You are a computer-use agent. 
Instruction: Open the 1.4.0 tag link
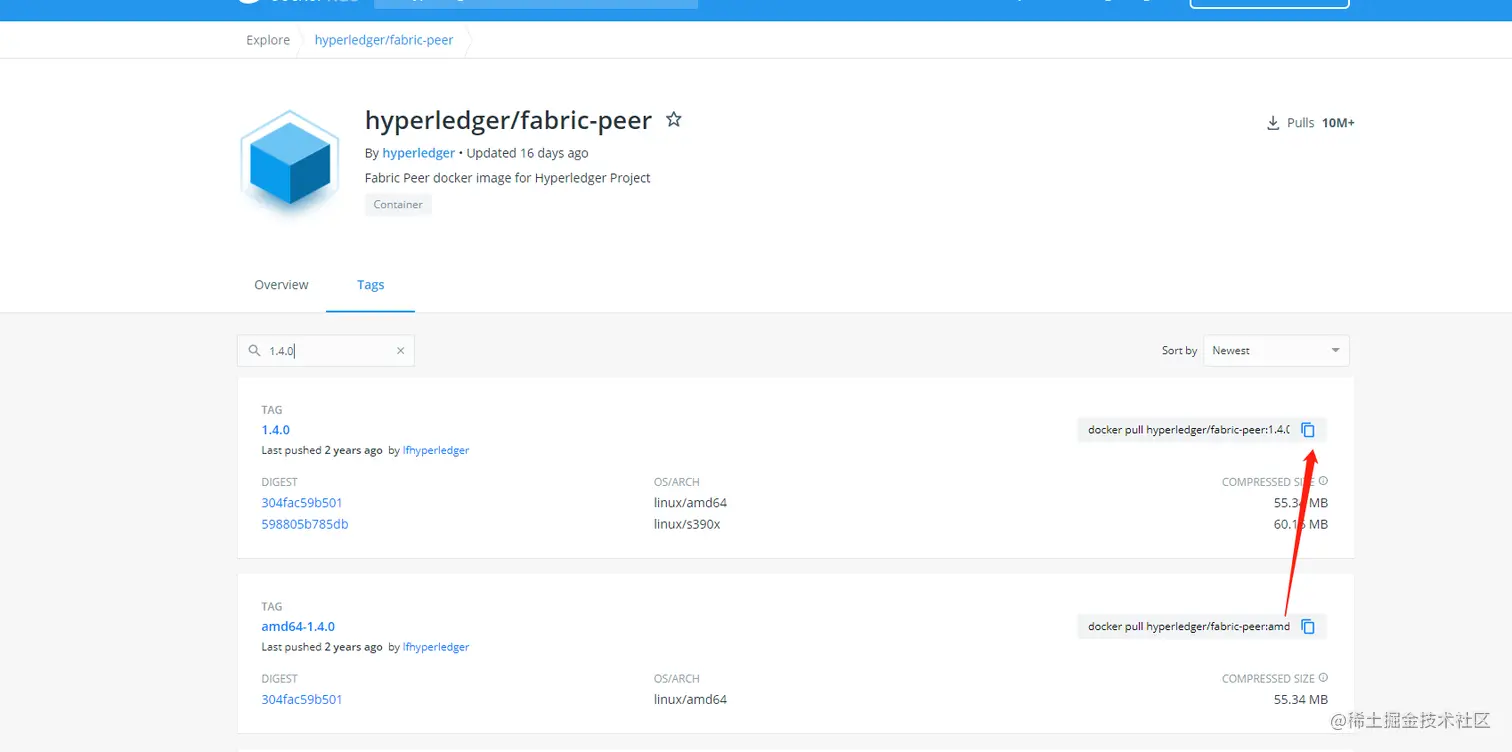(x=276, y=430)
